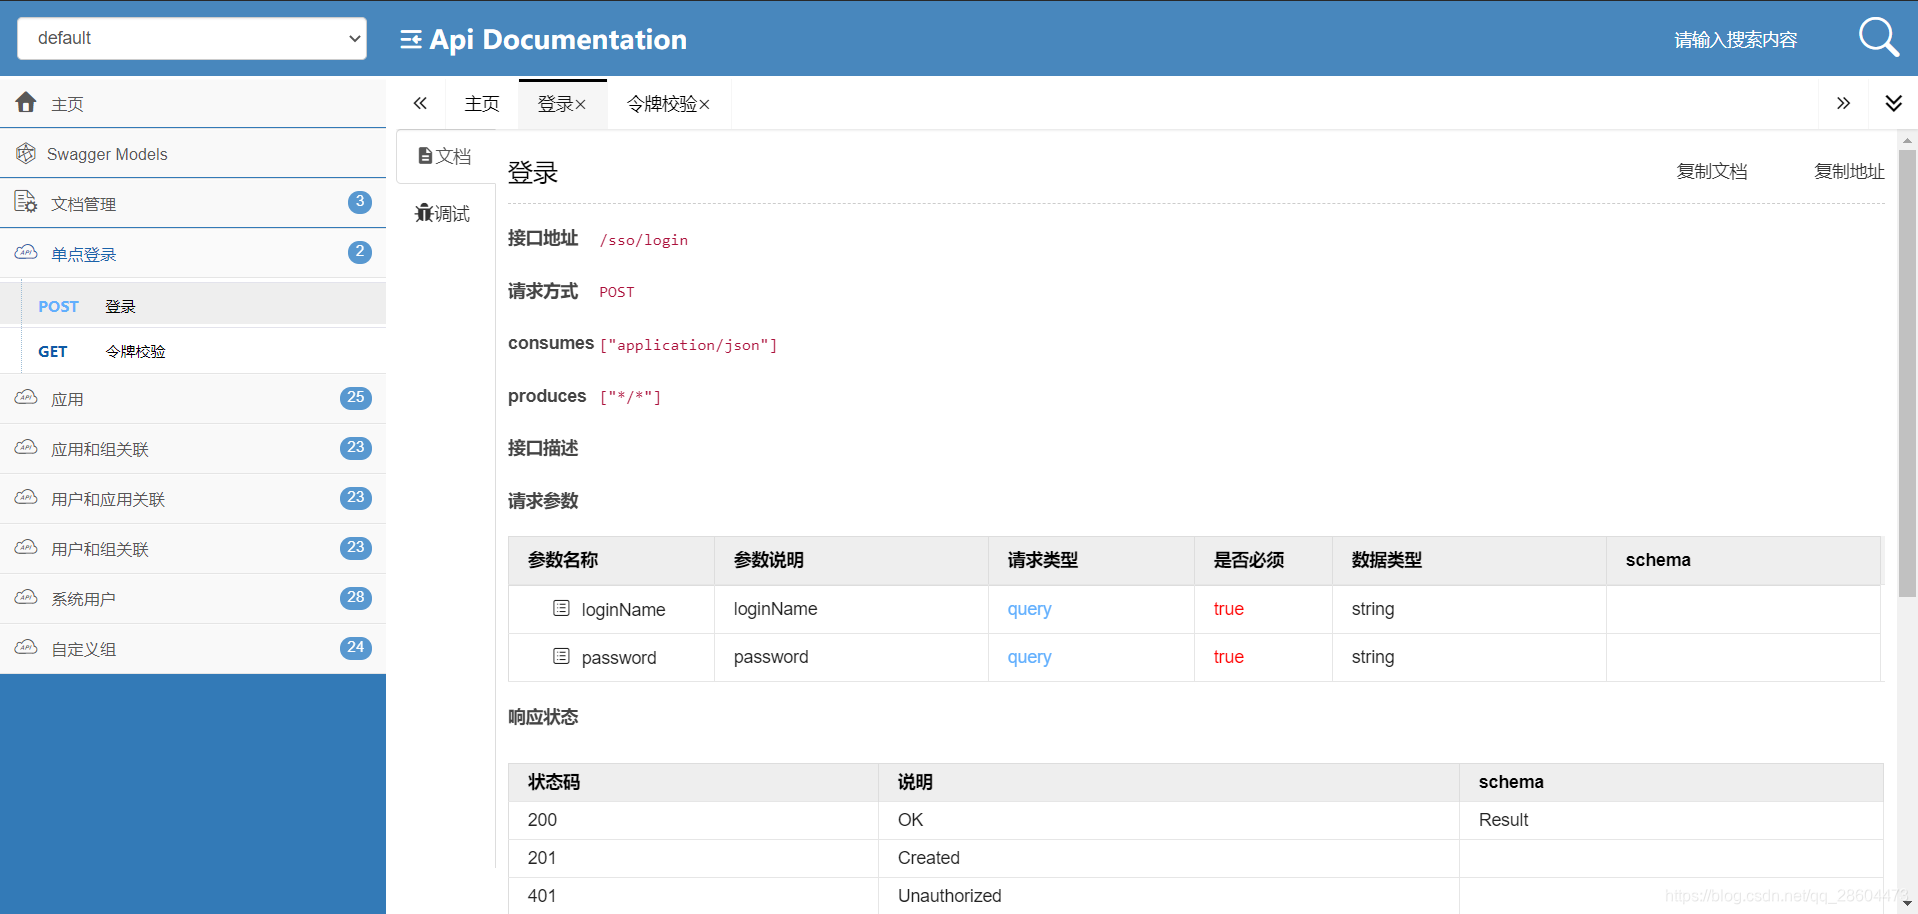This screenshot has height=914, width=1918.
Task: Expand the 自定义组 group
Action: pyautogui.click(x=193, y=649)
